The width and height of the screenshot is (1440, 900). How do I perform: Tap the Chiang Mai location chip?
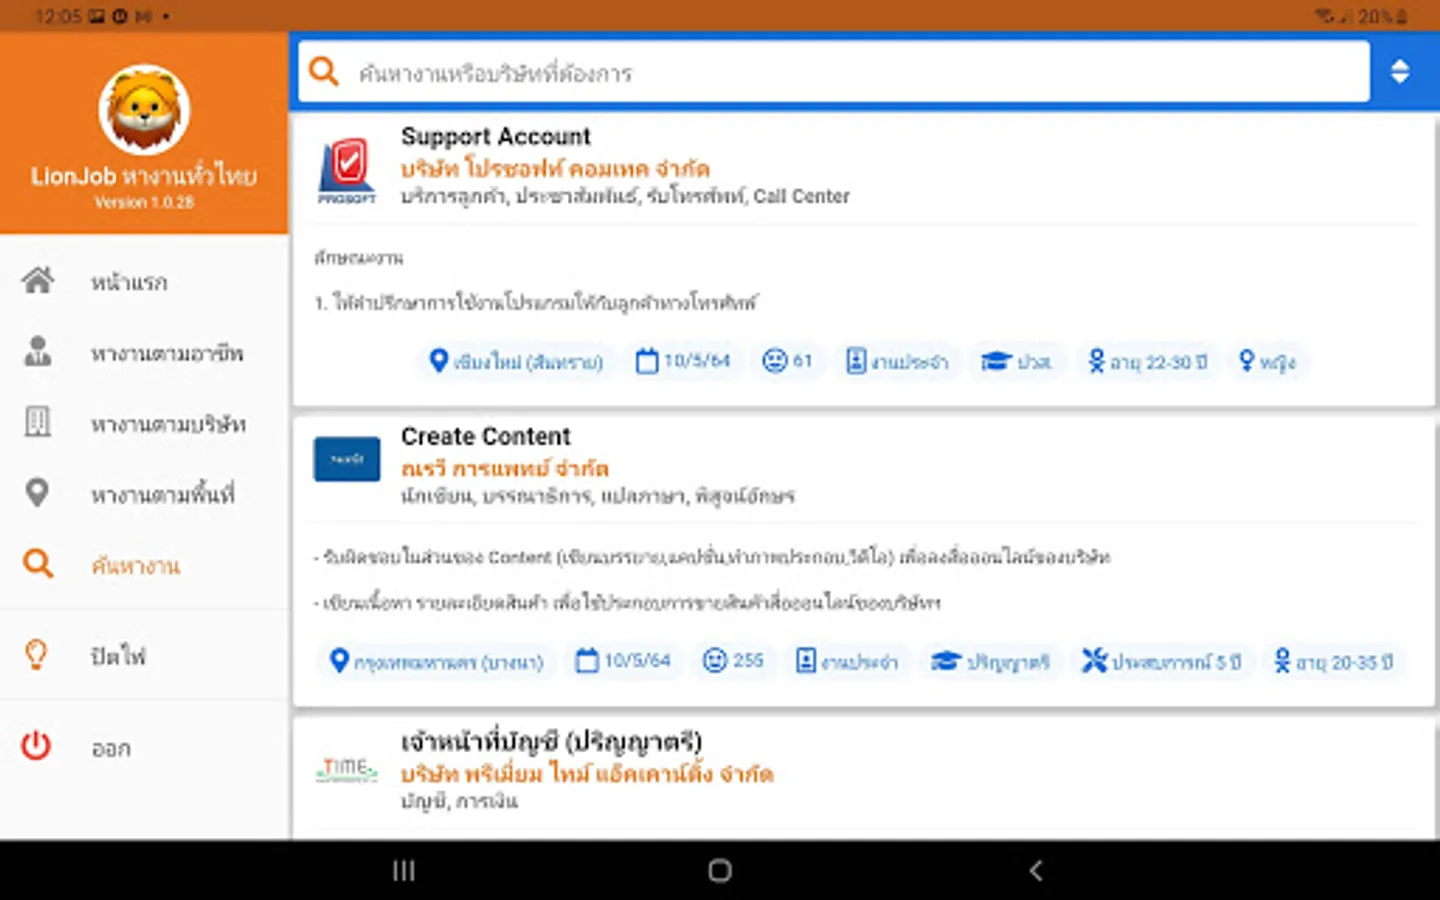(x=516, y=361)
